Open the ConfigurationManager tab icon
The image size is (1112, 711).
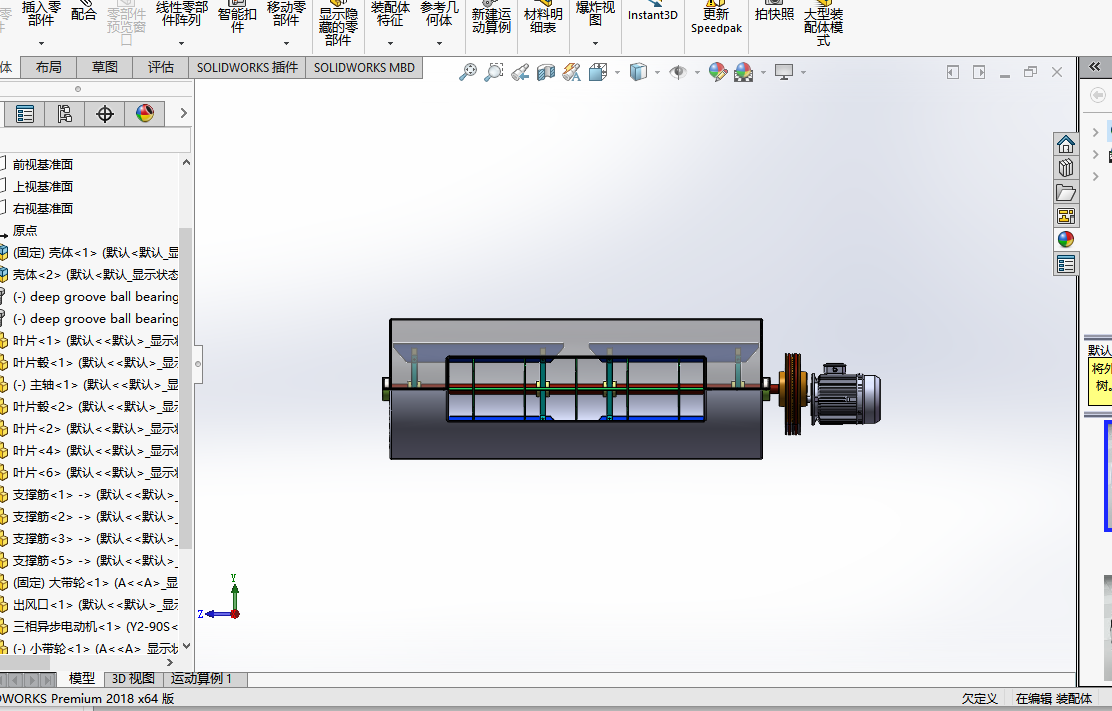pos(65,113)
